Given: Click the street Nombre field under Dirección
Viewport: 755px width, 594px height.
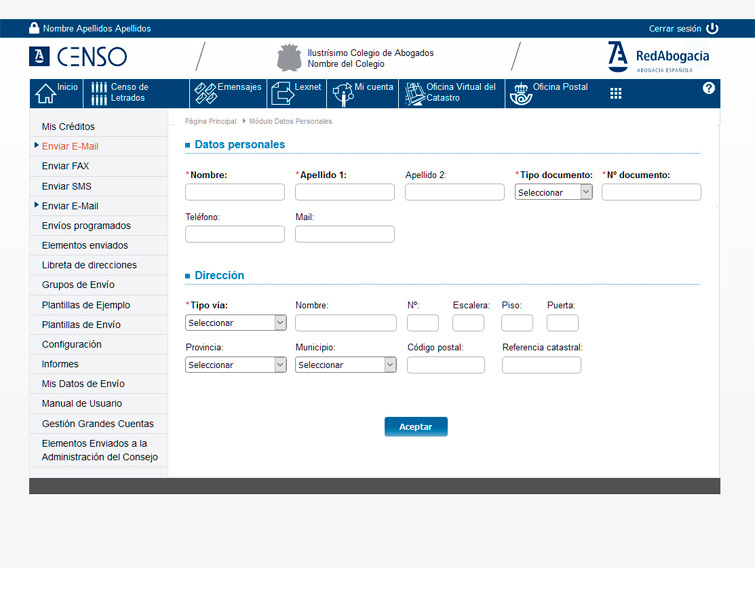Looking at the screenshot, I should (x=346, y=323).
